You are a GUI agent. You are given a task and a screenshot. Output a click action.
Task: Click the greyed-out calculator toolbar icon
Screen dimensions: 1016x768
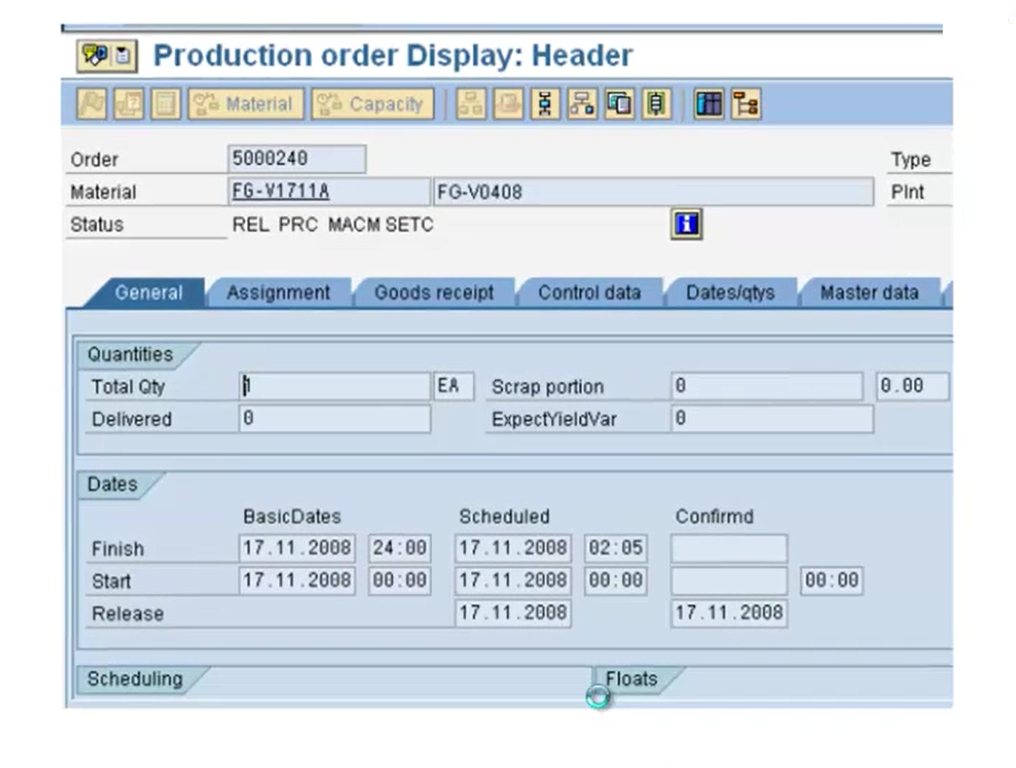166,104
